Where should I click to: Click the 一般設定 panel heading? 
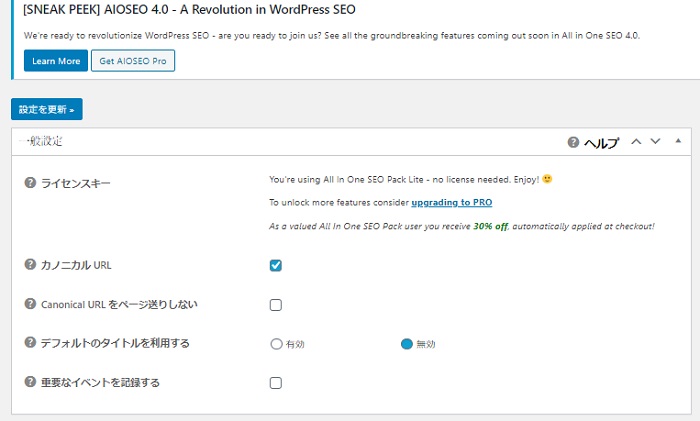[x=41, y=142]
